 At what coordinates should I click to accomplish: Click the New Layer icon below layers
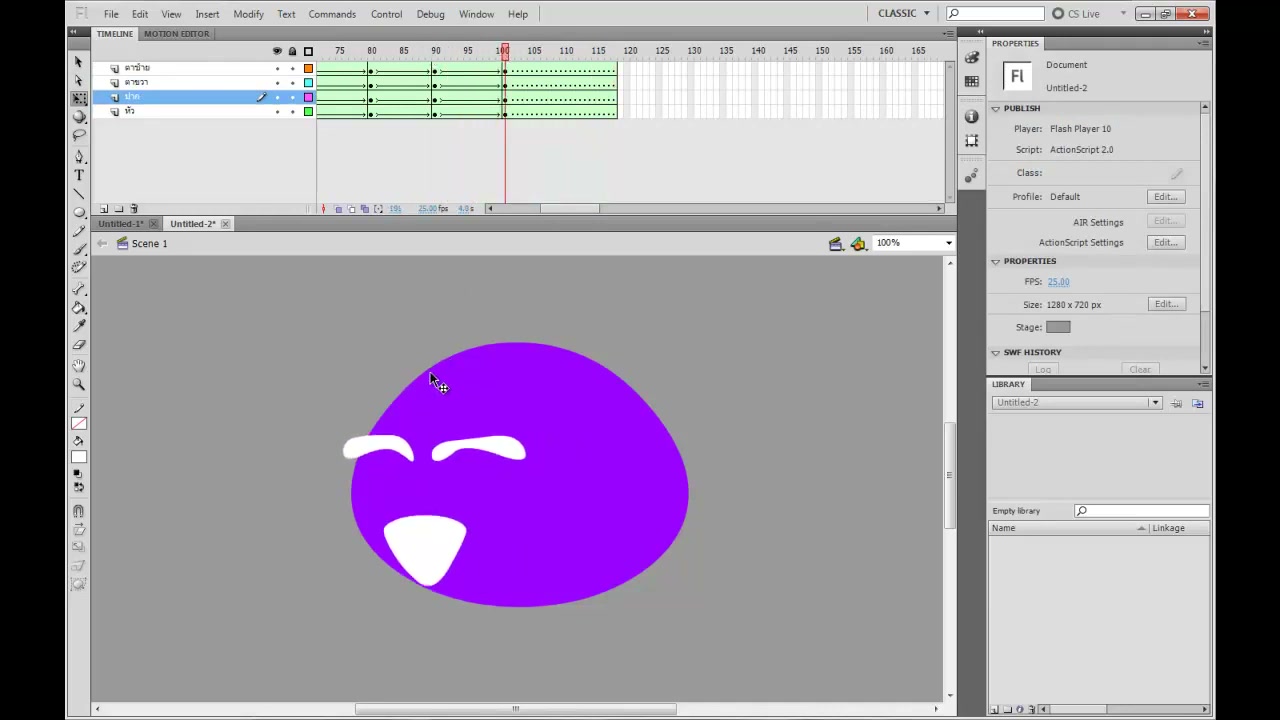[103, 208]
